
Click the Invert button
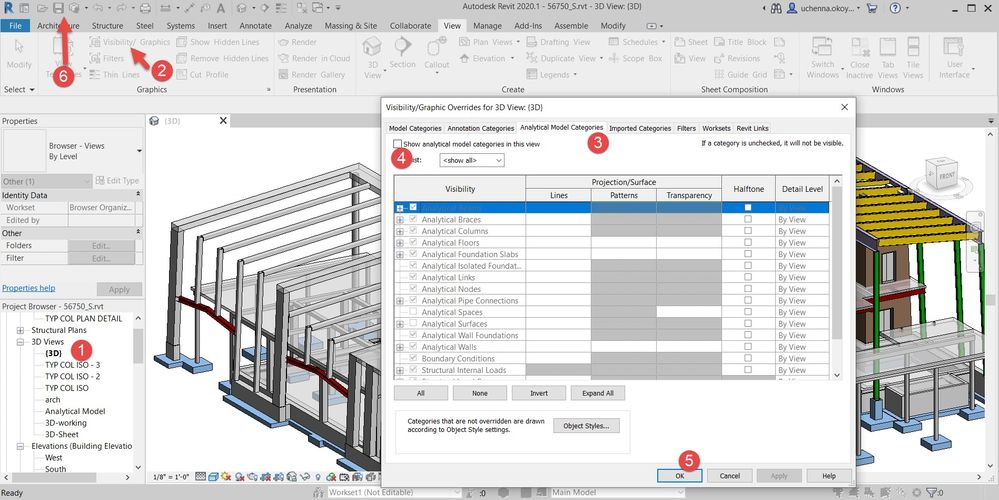click(539, 393)
